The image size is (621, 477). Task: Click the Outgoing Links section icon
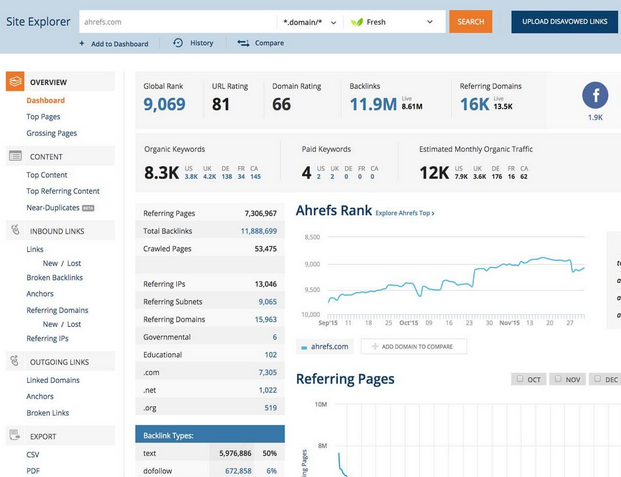15,361
